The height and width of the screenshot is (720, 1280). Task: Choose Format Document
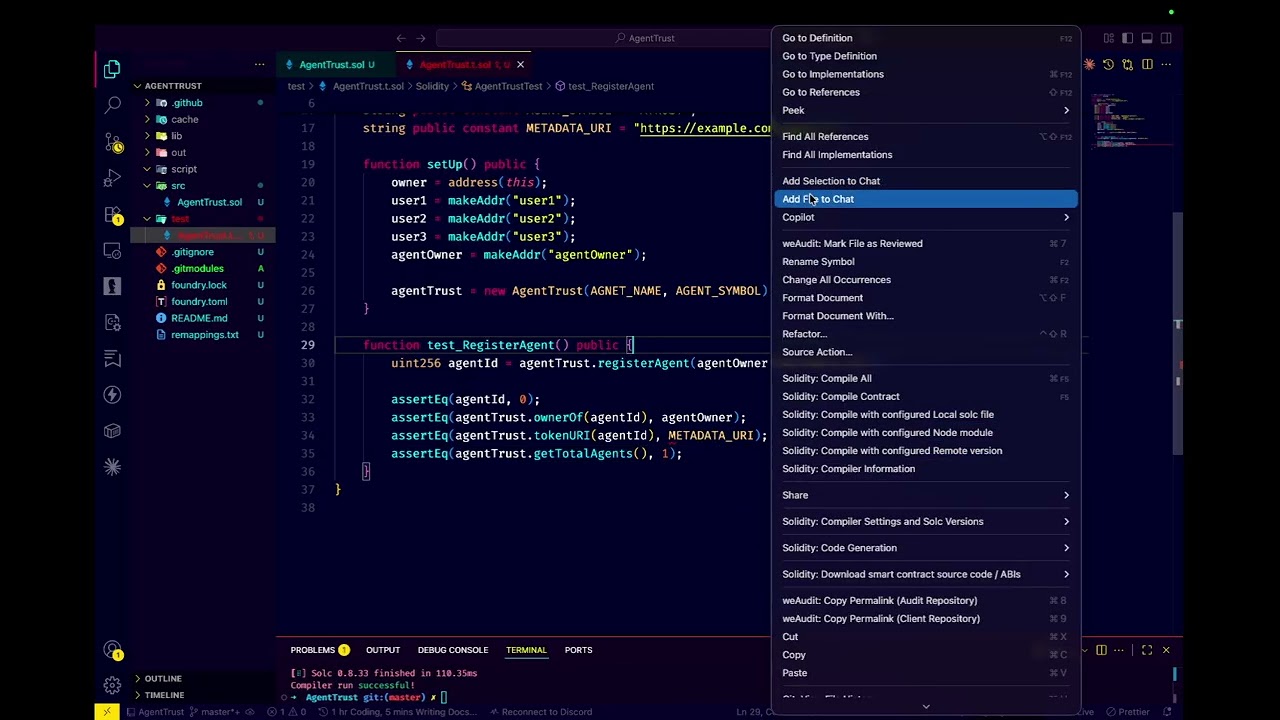click(x=926, y=298)
